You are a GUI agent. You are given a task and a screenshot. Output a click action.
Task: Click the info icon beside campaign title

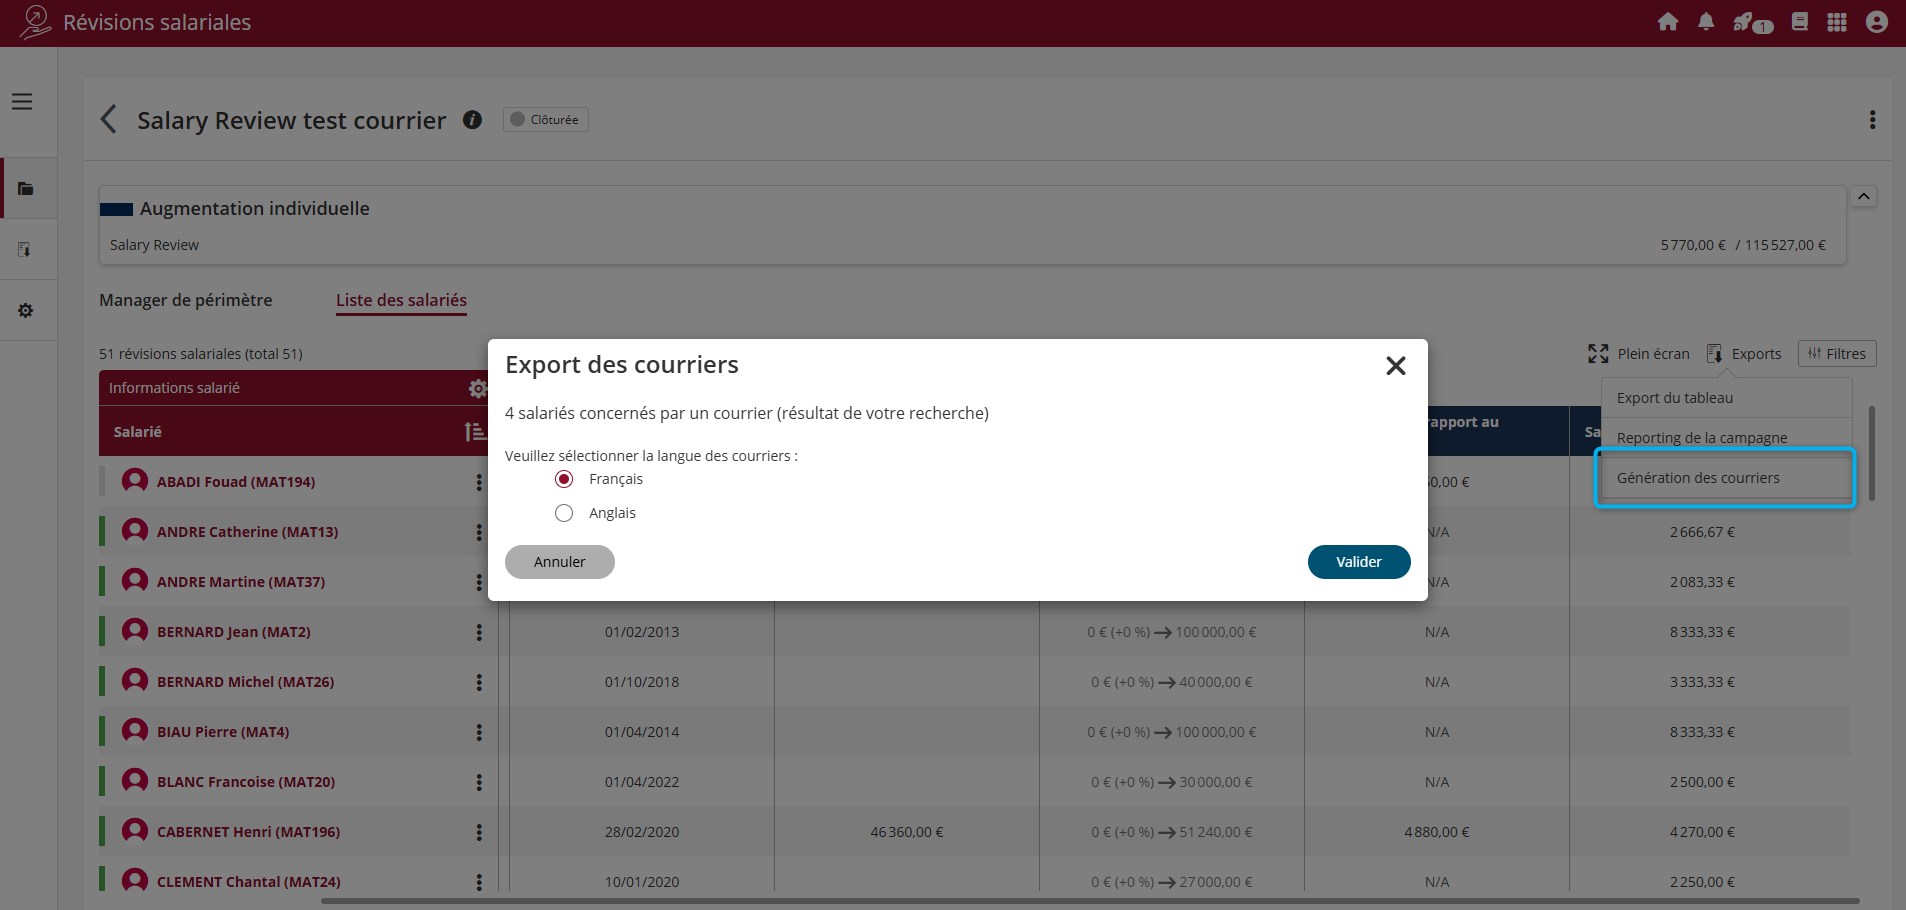(x=472, y=120)
